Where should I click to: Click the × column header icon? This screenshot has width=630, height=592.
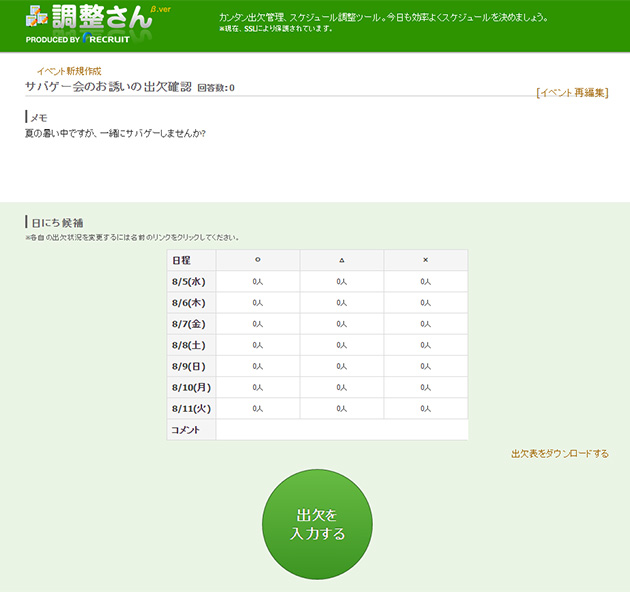(425, 260)
